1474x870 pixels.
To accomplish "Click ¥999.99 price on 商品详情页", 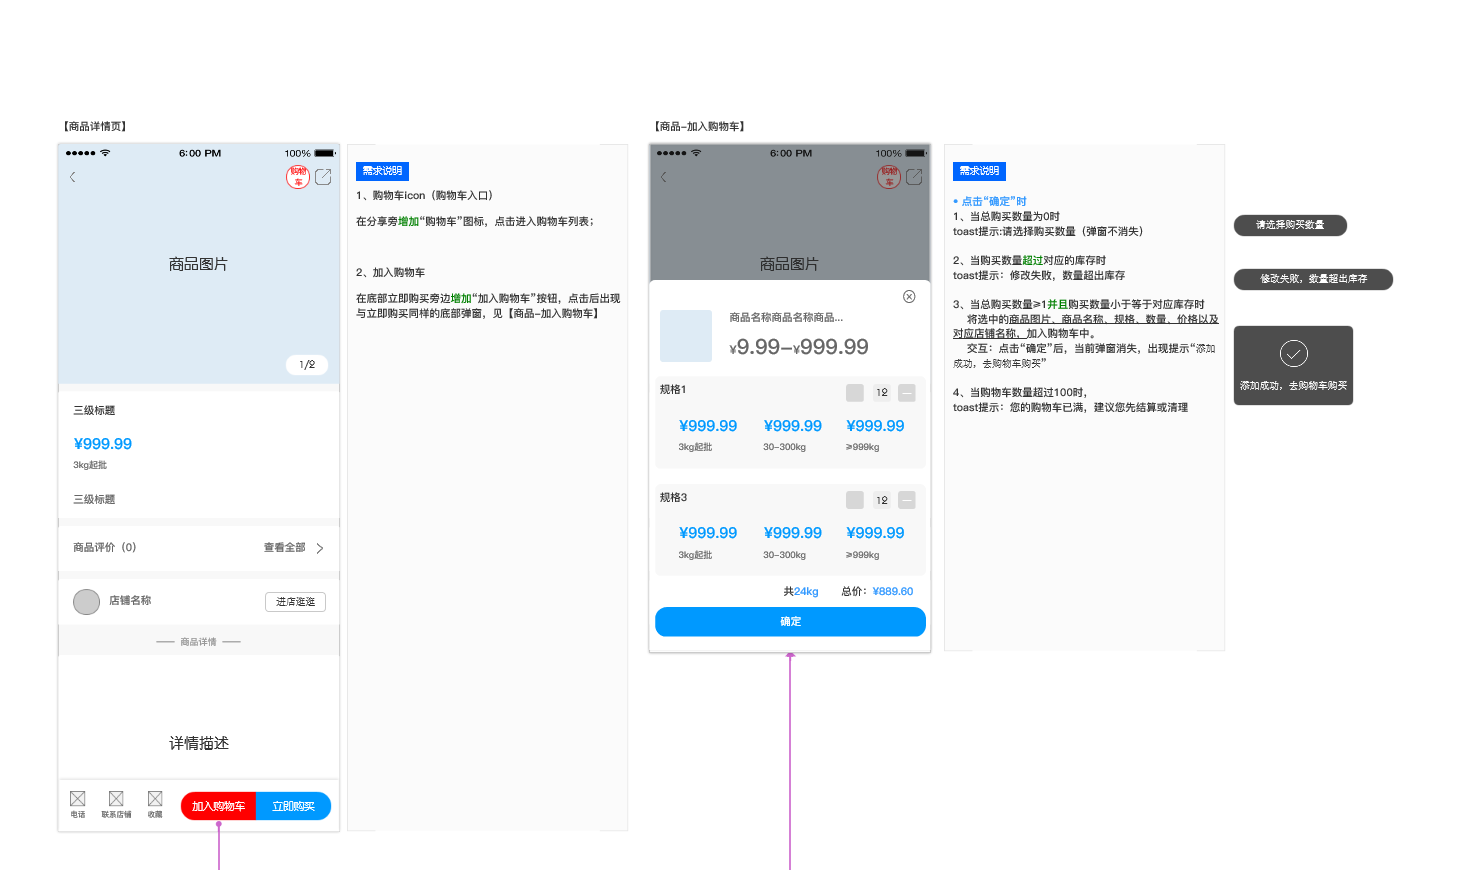I will click(x=103, y=444).
